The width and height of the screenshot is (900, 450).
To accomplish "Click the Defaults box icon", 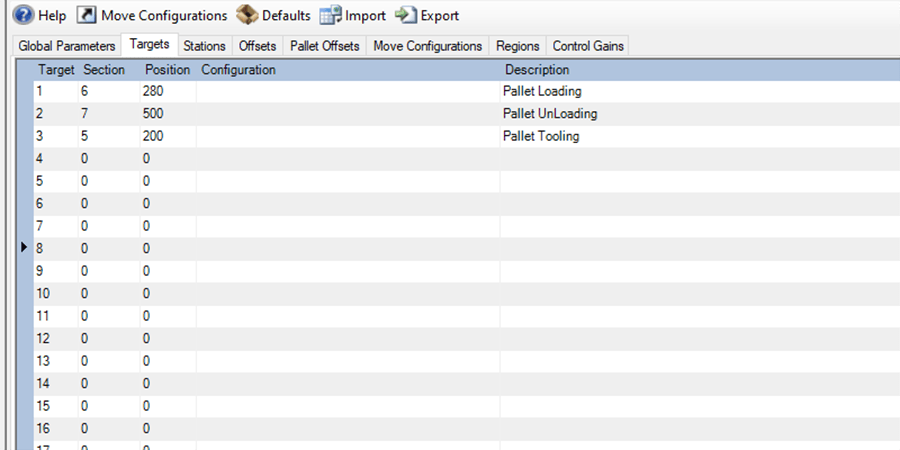I will point(247,15).
